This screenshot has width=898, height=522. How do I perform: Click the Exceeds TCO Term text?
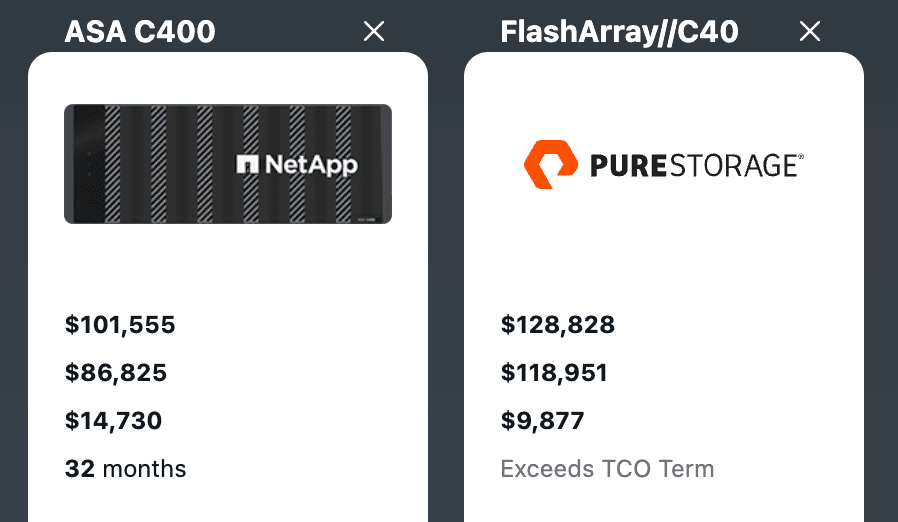click(x=607, y=469)
